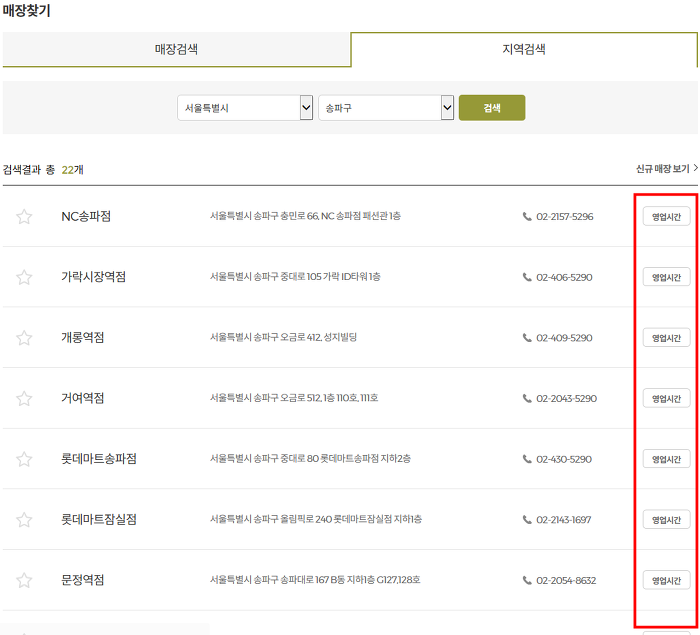Star the 롯데마트송파점 store

pyautogui.click(x=24, y=459)
